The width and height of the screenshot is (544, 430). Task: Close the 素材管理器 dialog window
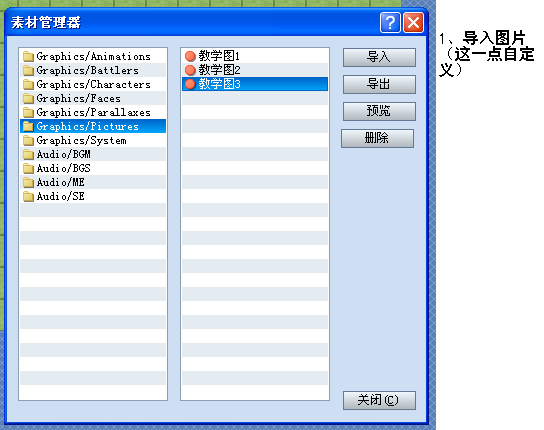[413, 23]
